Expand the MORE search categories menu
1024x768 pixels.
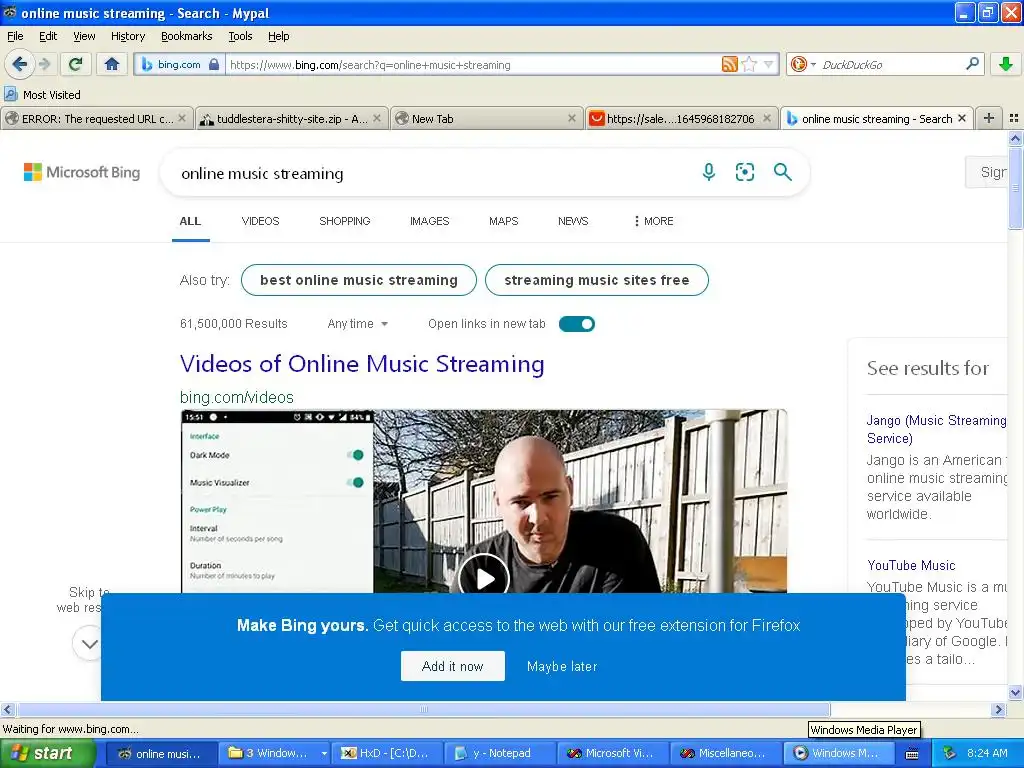(653, 221)
